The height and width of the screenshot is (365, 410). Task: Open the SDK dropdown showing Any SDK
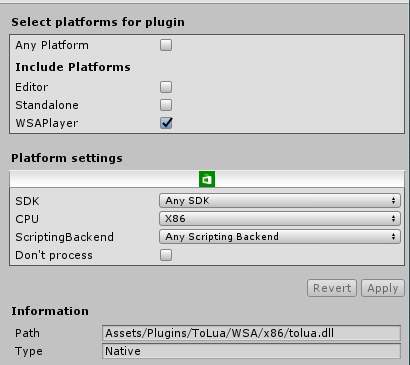click(280, 201)
